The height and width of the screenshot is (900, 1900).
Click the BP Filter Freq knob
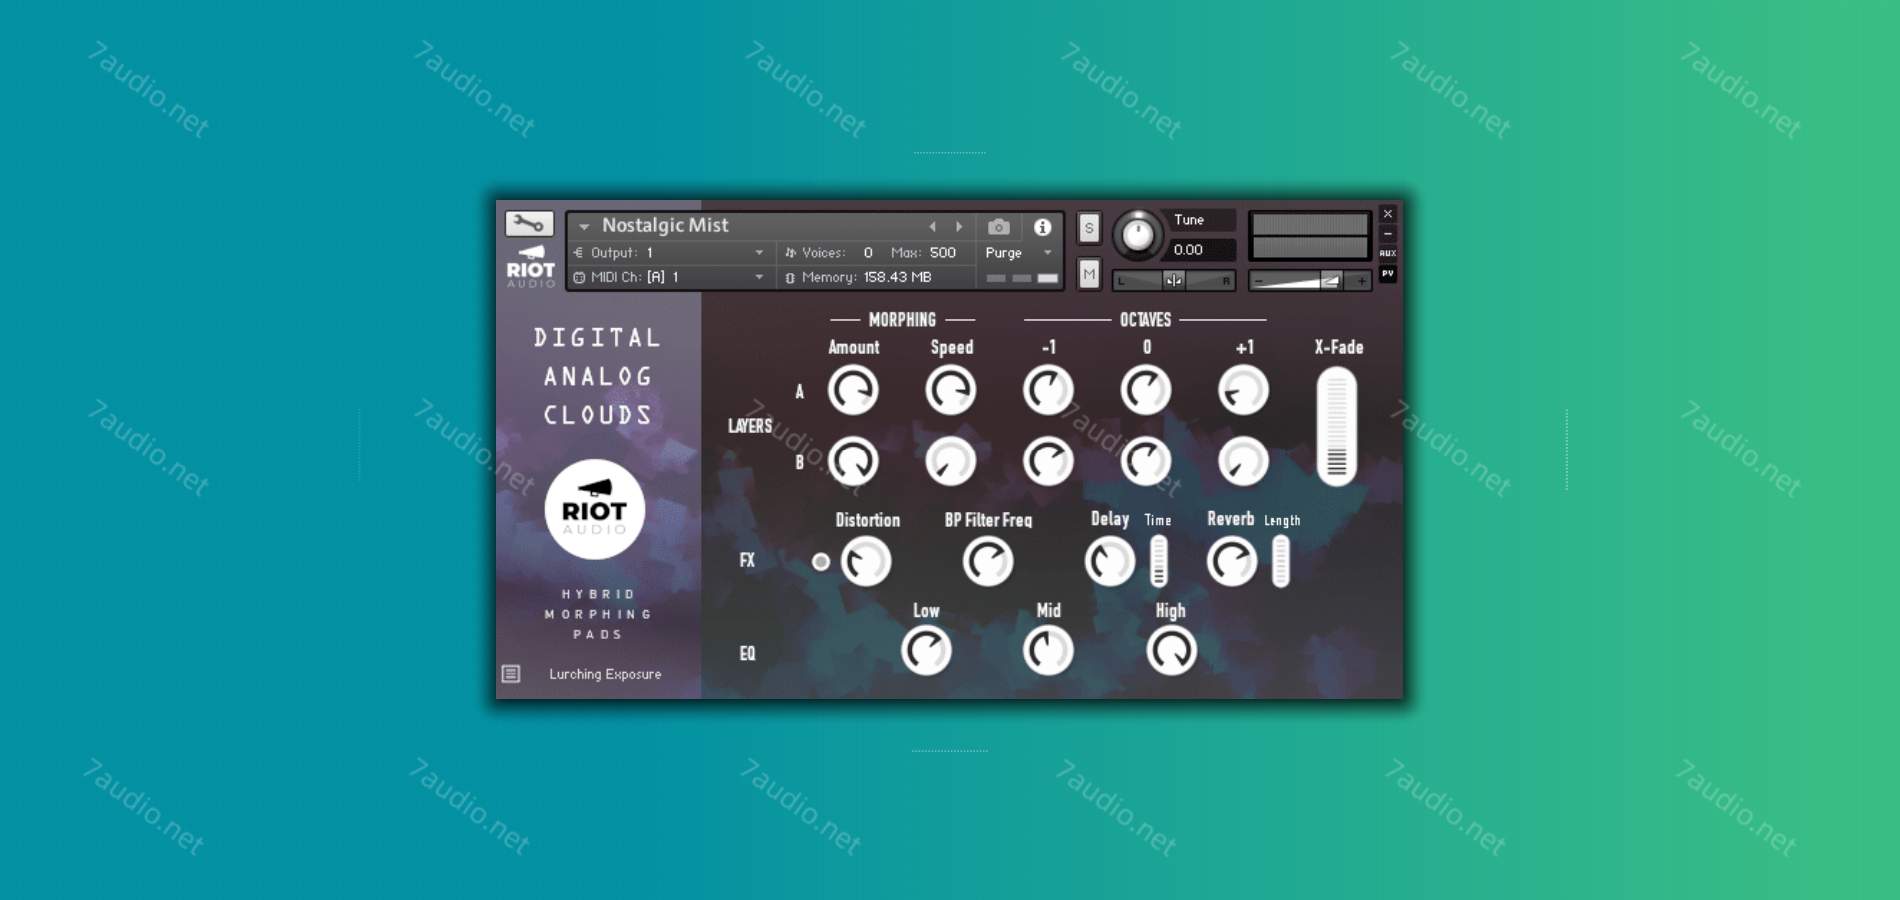(x=988, y=562)
